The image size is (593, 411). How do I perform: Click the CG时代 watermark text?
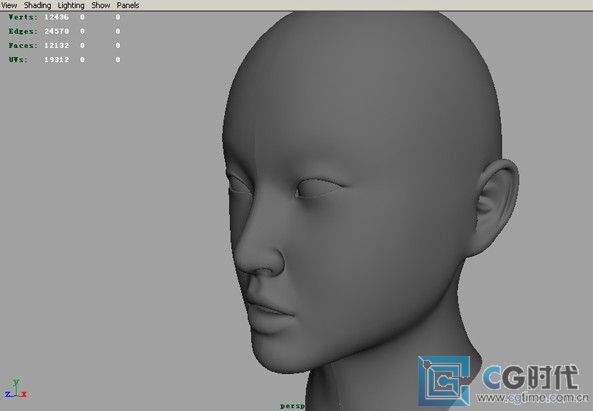point(530,378)
